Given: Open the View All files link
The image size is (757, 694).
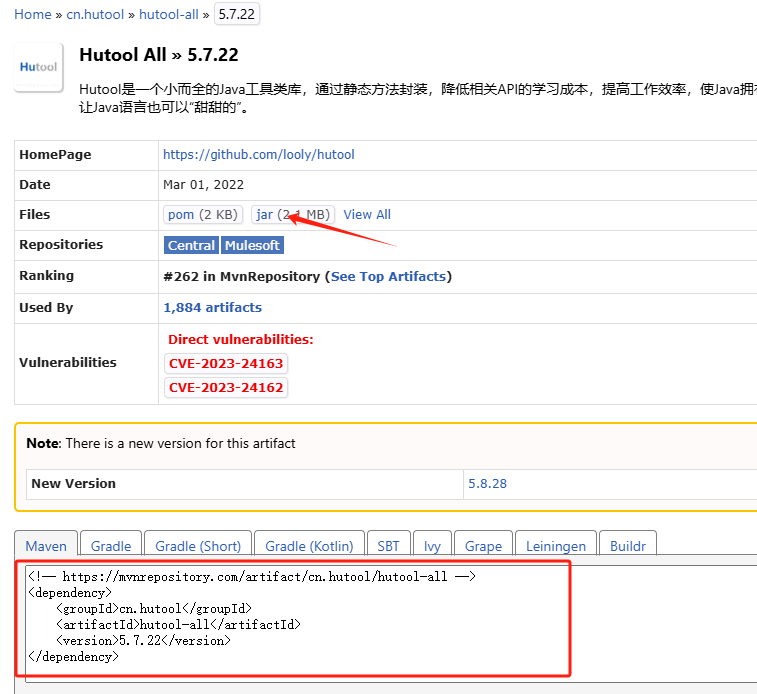Looking at the screenshot, I should (x=367, y=215).
